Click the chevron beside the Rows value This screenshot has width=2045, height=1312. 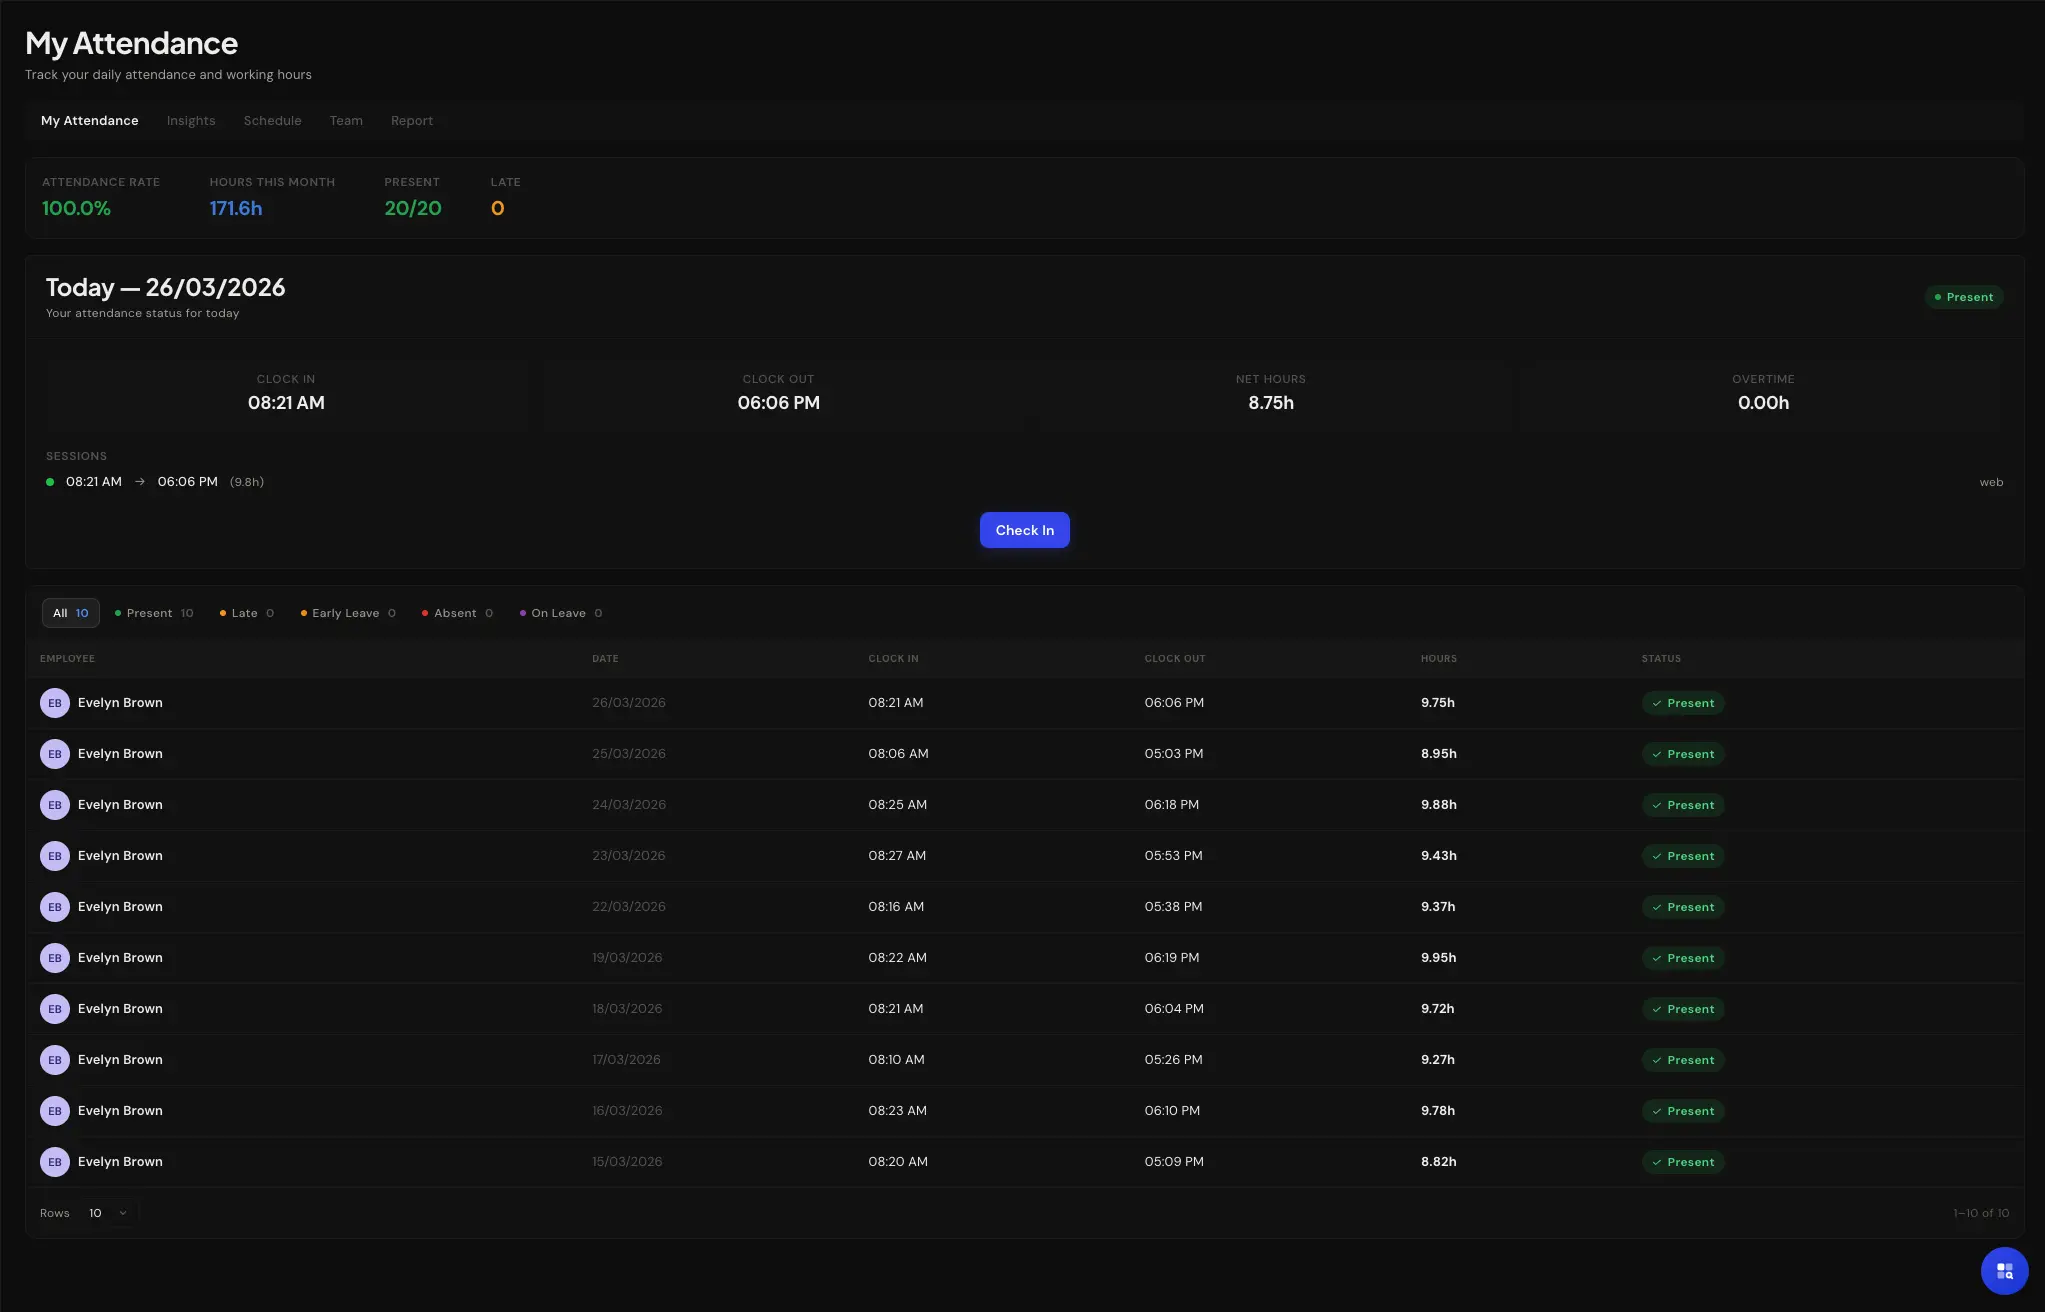tap(122, 1213)
